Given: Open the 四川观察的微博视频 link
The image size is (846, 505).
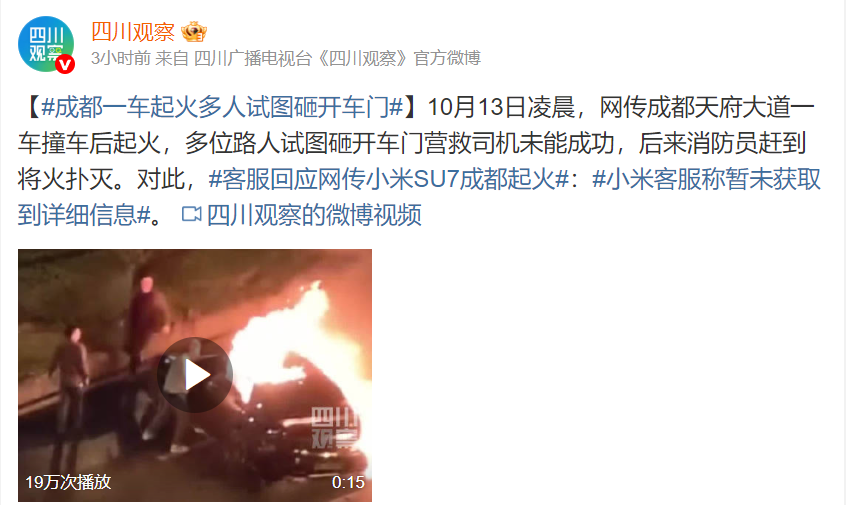Looking at the screenshot, I should [x=314, y=215].
